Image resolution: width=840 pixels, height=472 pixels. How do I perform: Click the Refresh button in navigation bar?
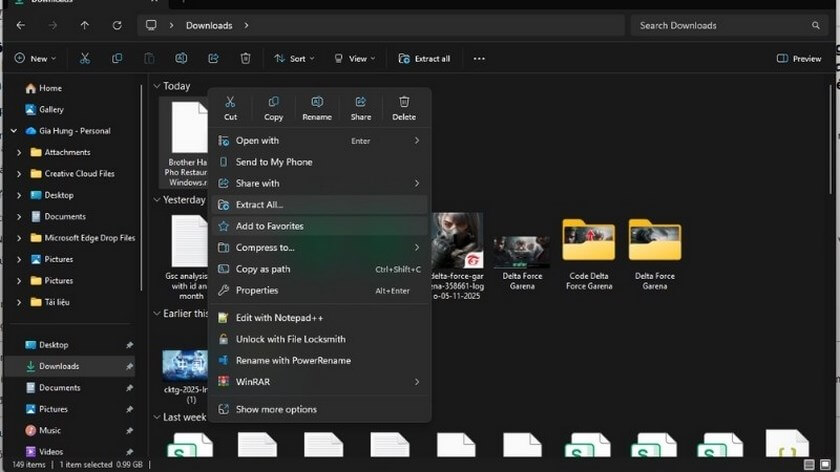(x=117, y=25)
